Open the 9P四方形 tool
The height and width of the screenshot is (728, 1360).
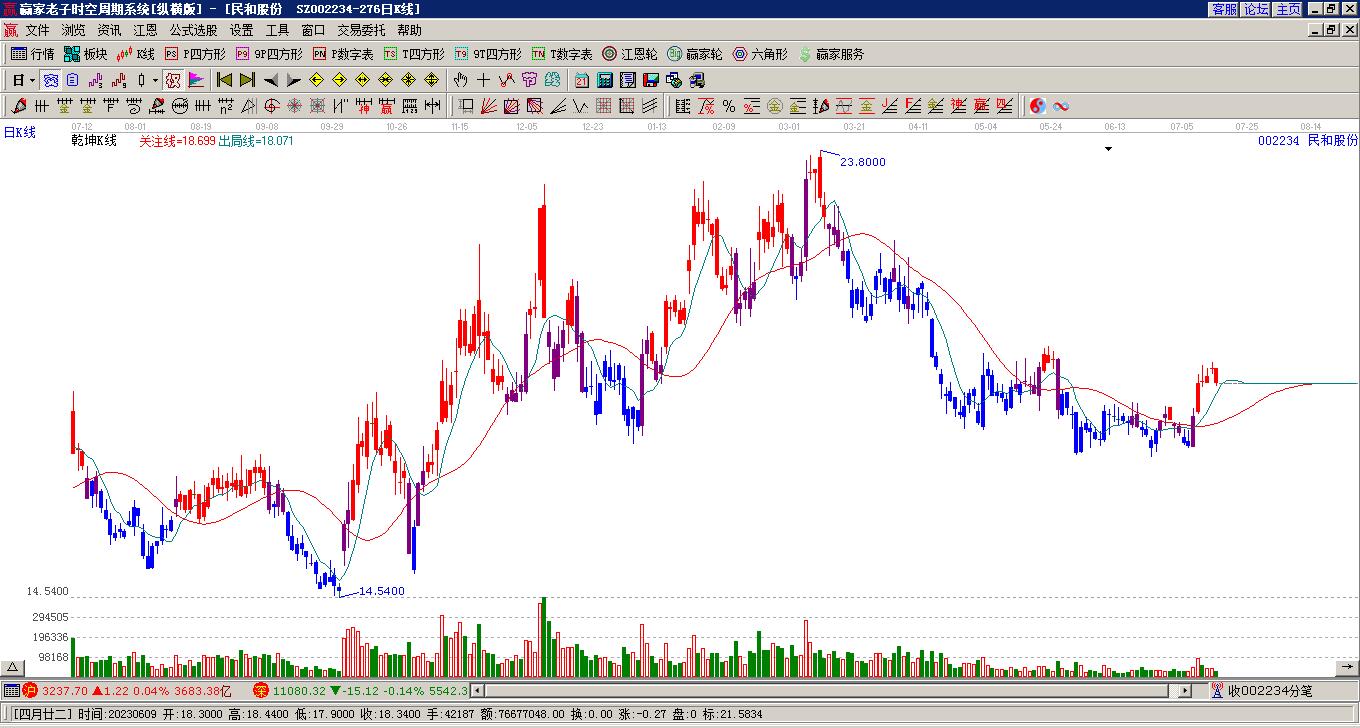pos(269,54)
